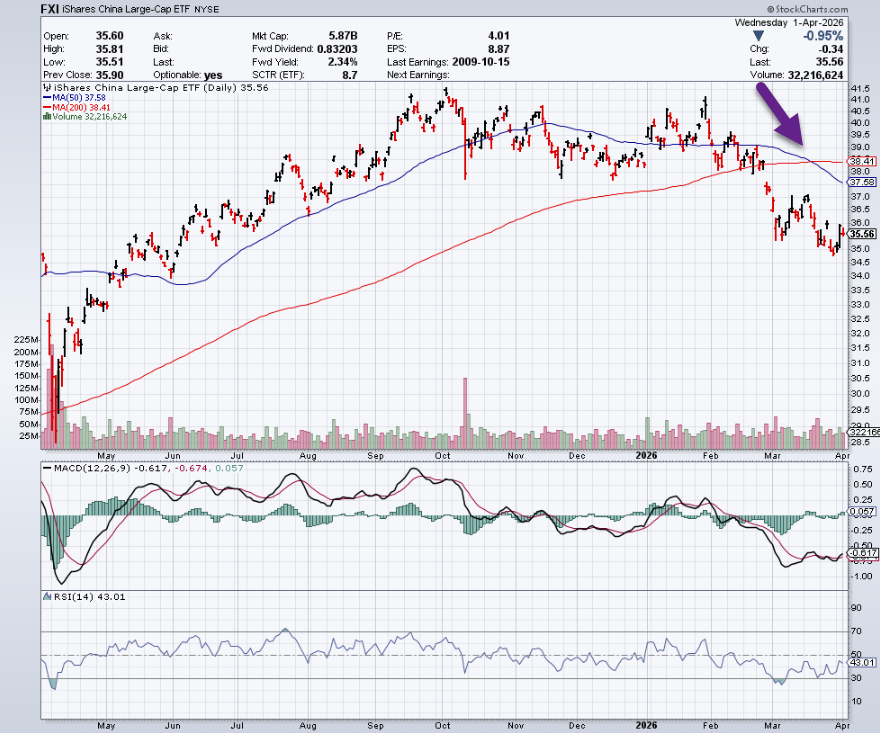Click the 43.01 RSI value tag
Viewport: 880px width, 733px height.
tap(861, 662)
